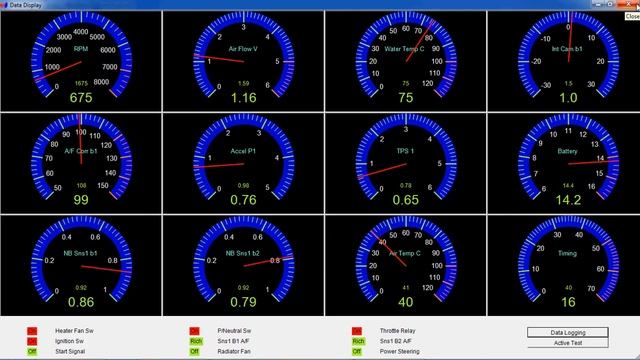Click the NB Sns1 b1 reading 0.86
The width and height of the screenshot is (640, 360).
coord(81,302)
